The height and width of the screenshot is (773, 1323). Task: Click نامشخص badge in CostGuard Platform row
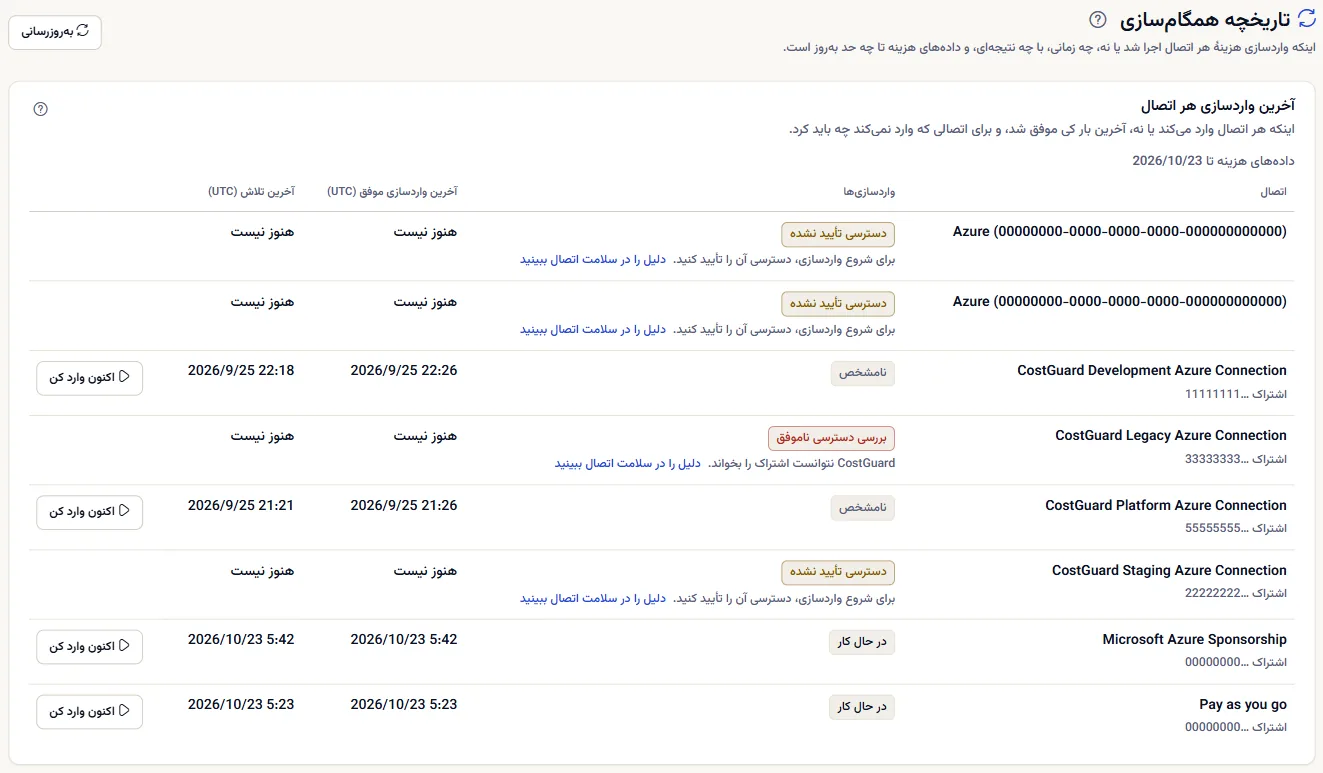tap(863, 508)
